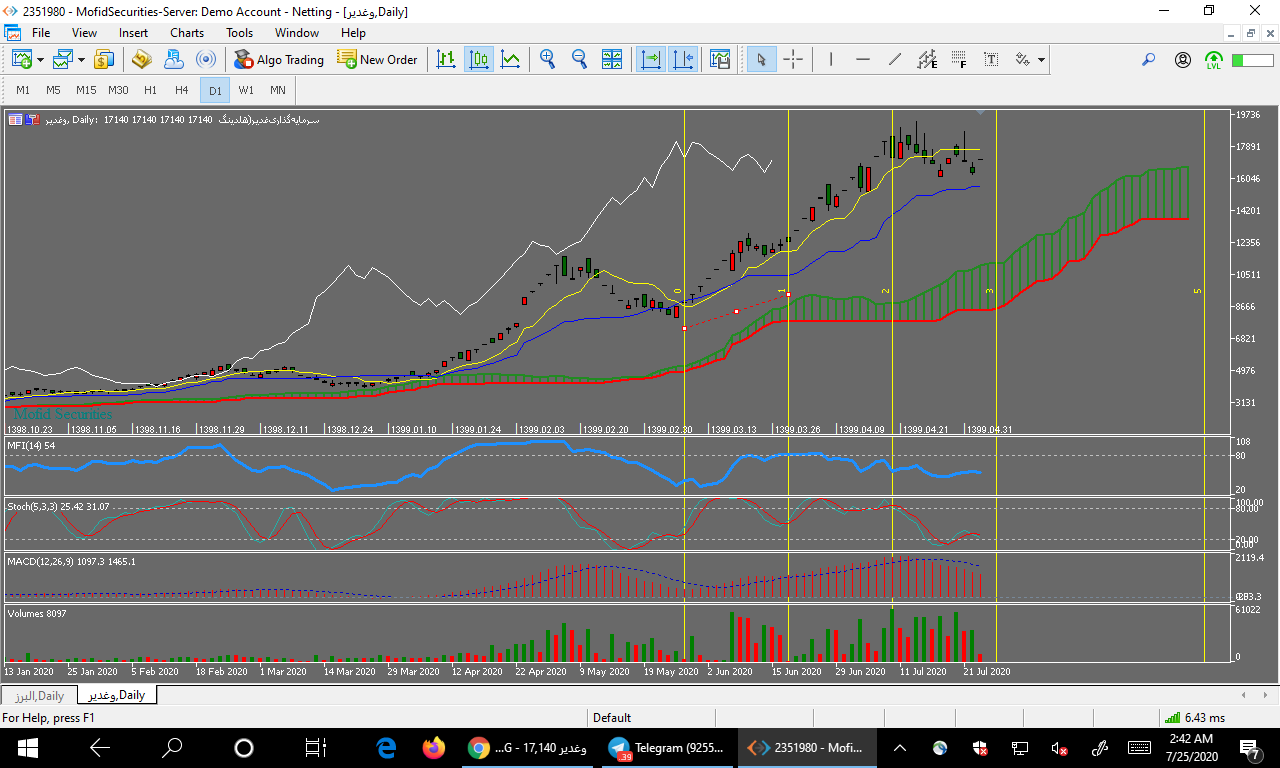Click the green LVL level icon
The height and width of the screenshot is (768, 1280).
coord(1214,60)
